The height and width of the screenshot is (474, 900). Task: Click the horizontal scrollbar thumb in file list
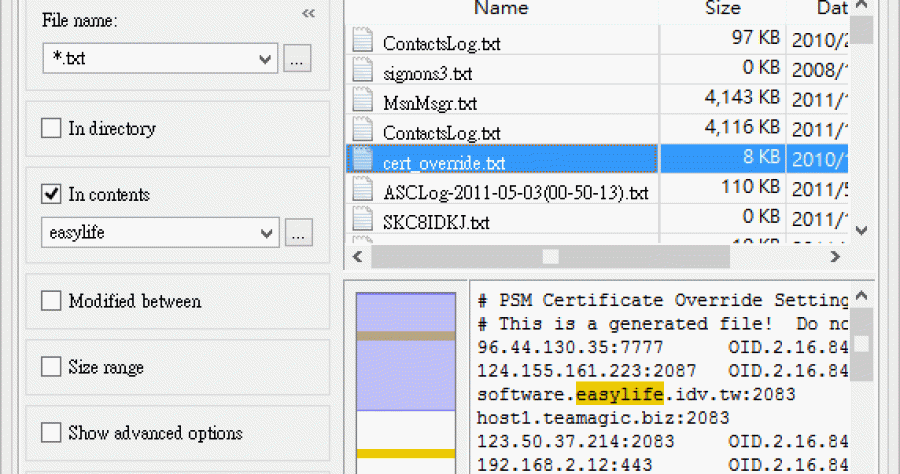pyautogui.click(x=550, y=257)
